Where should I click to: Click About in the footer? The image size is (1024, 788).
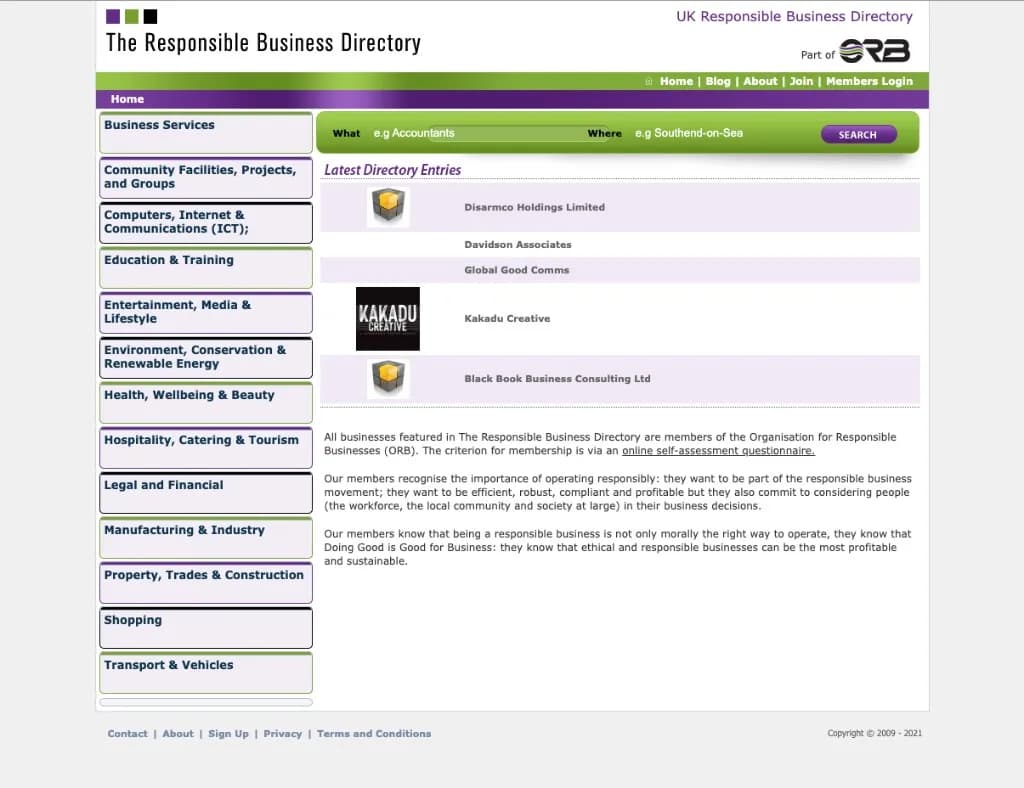tap(178, 734)
